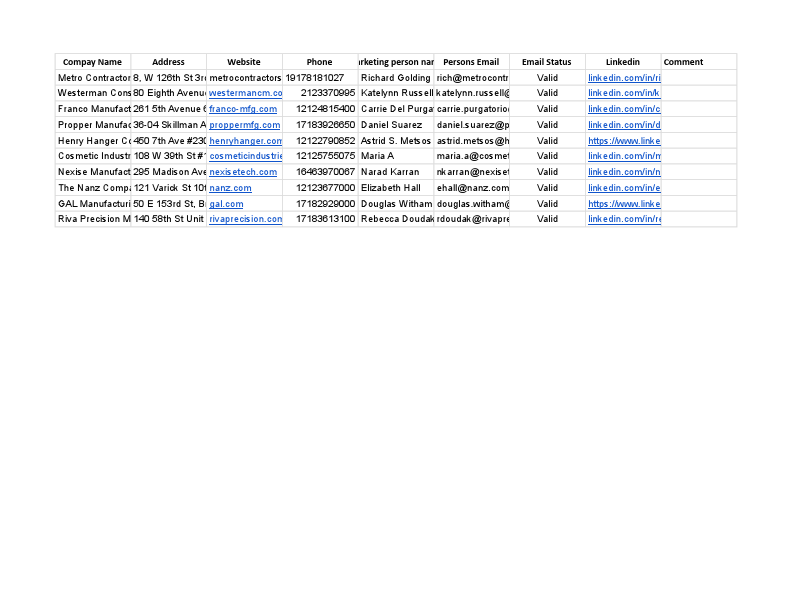The width and height of the screenshot is (792, 612).
Task: Select the 'Richard Golding' name cell
Action: coord(396,78)
